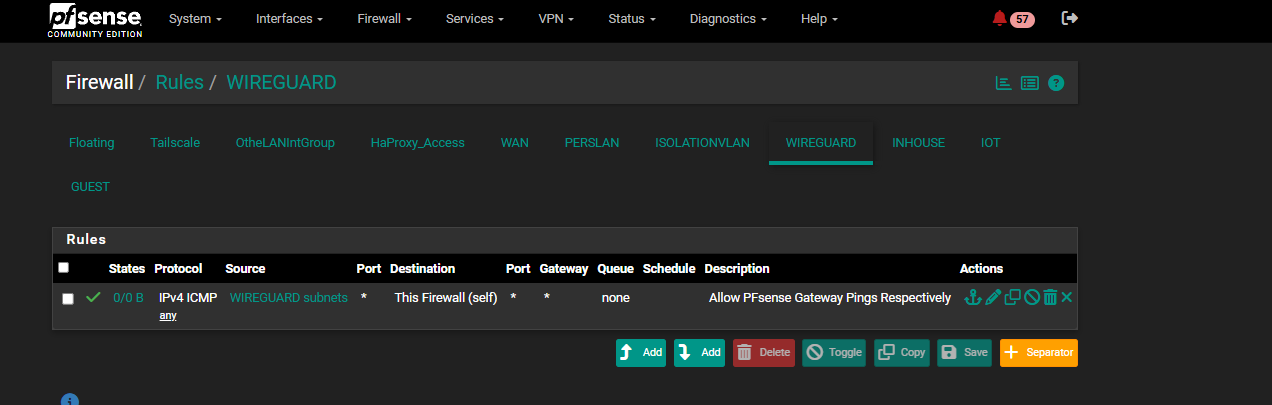Click the 'Description' column header
The height and width of the screenshot is (405, 1272).
coord(737,268)
